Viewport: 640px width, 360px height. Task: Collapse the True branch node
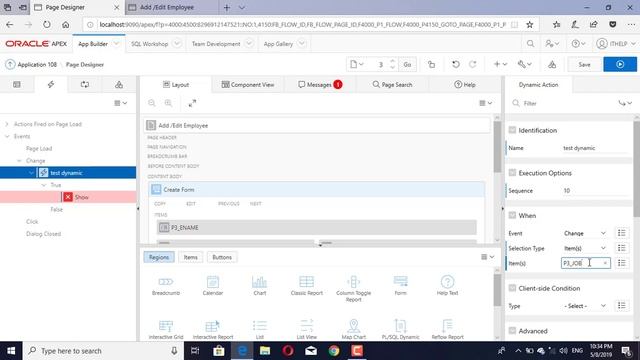44,185
